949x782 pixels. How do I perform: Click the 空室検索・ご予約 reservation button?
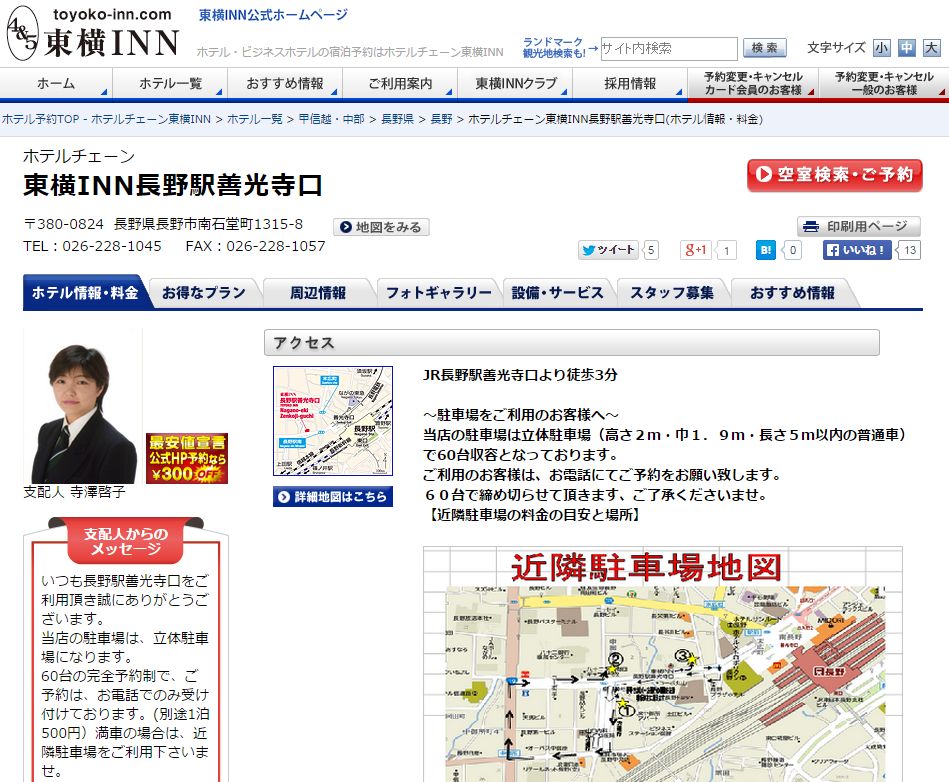click(835, 175)
